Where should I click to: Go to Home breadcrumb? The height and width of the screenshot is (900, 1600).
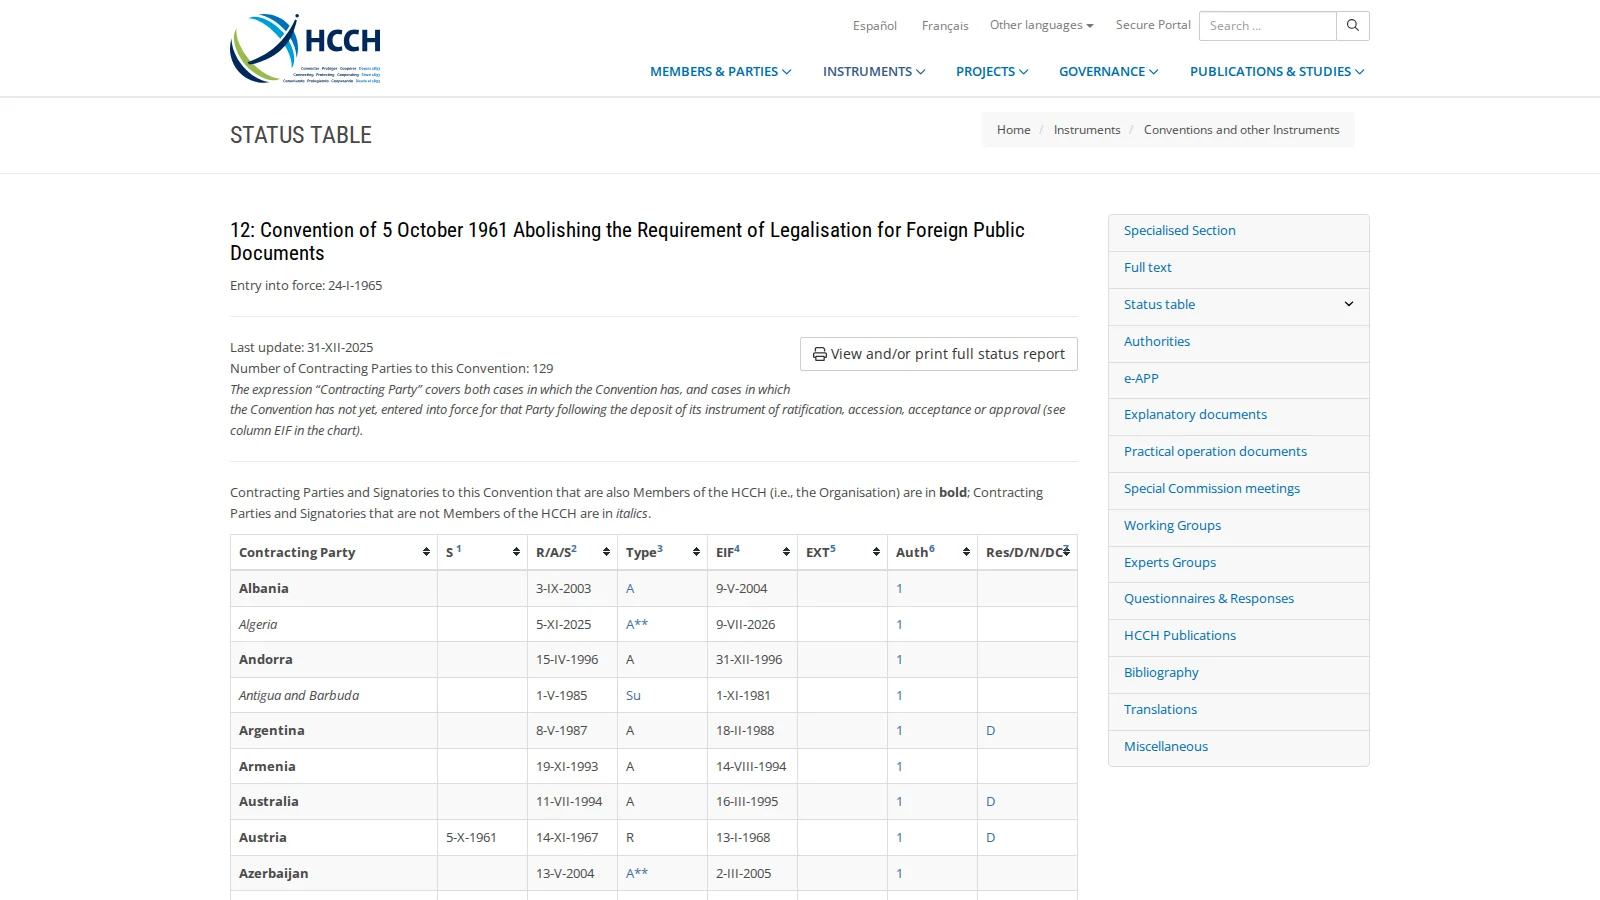pos(1013,130)
